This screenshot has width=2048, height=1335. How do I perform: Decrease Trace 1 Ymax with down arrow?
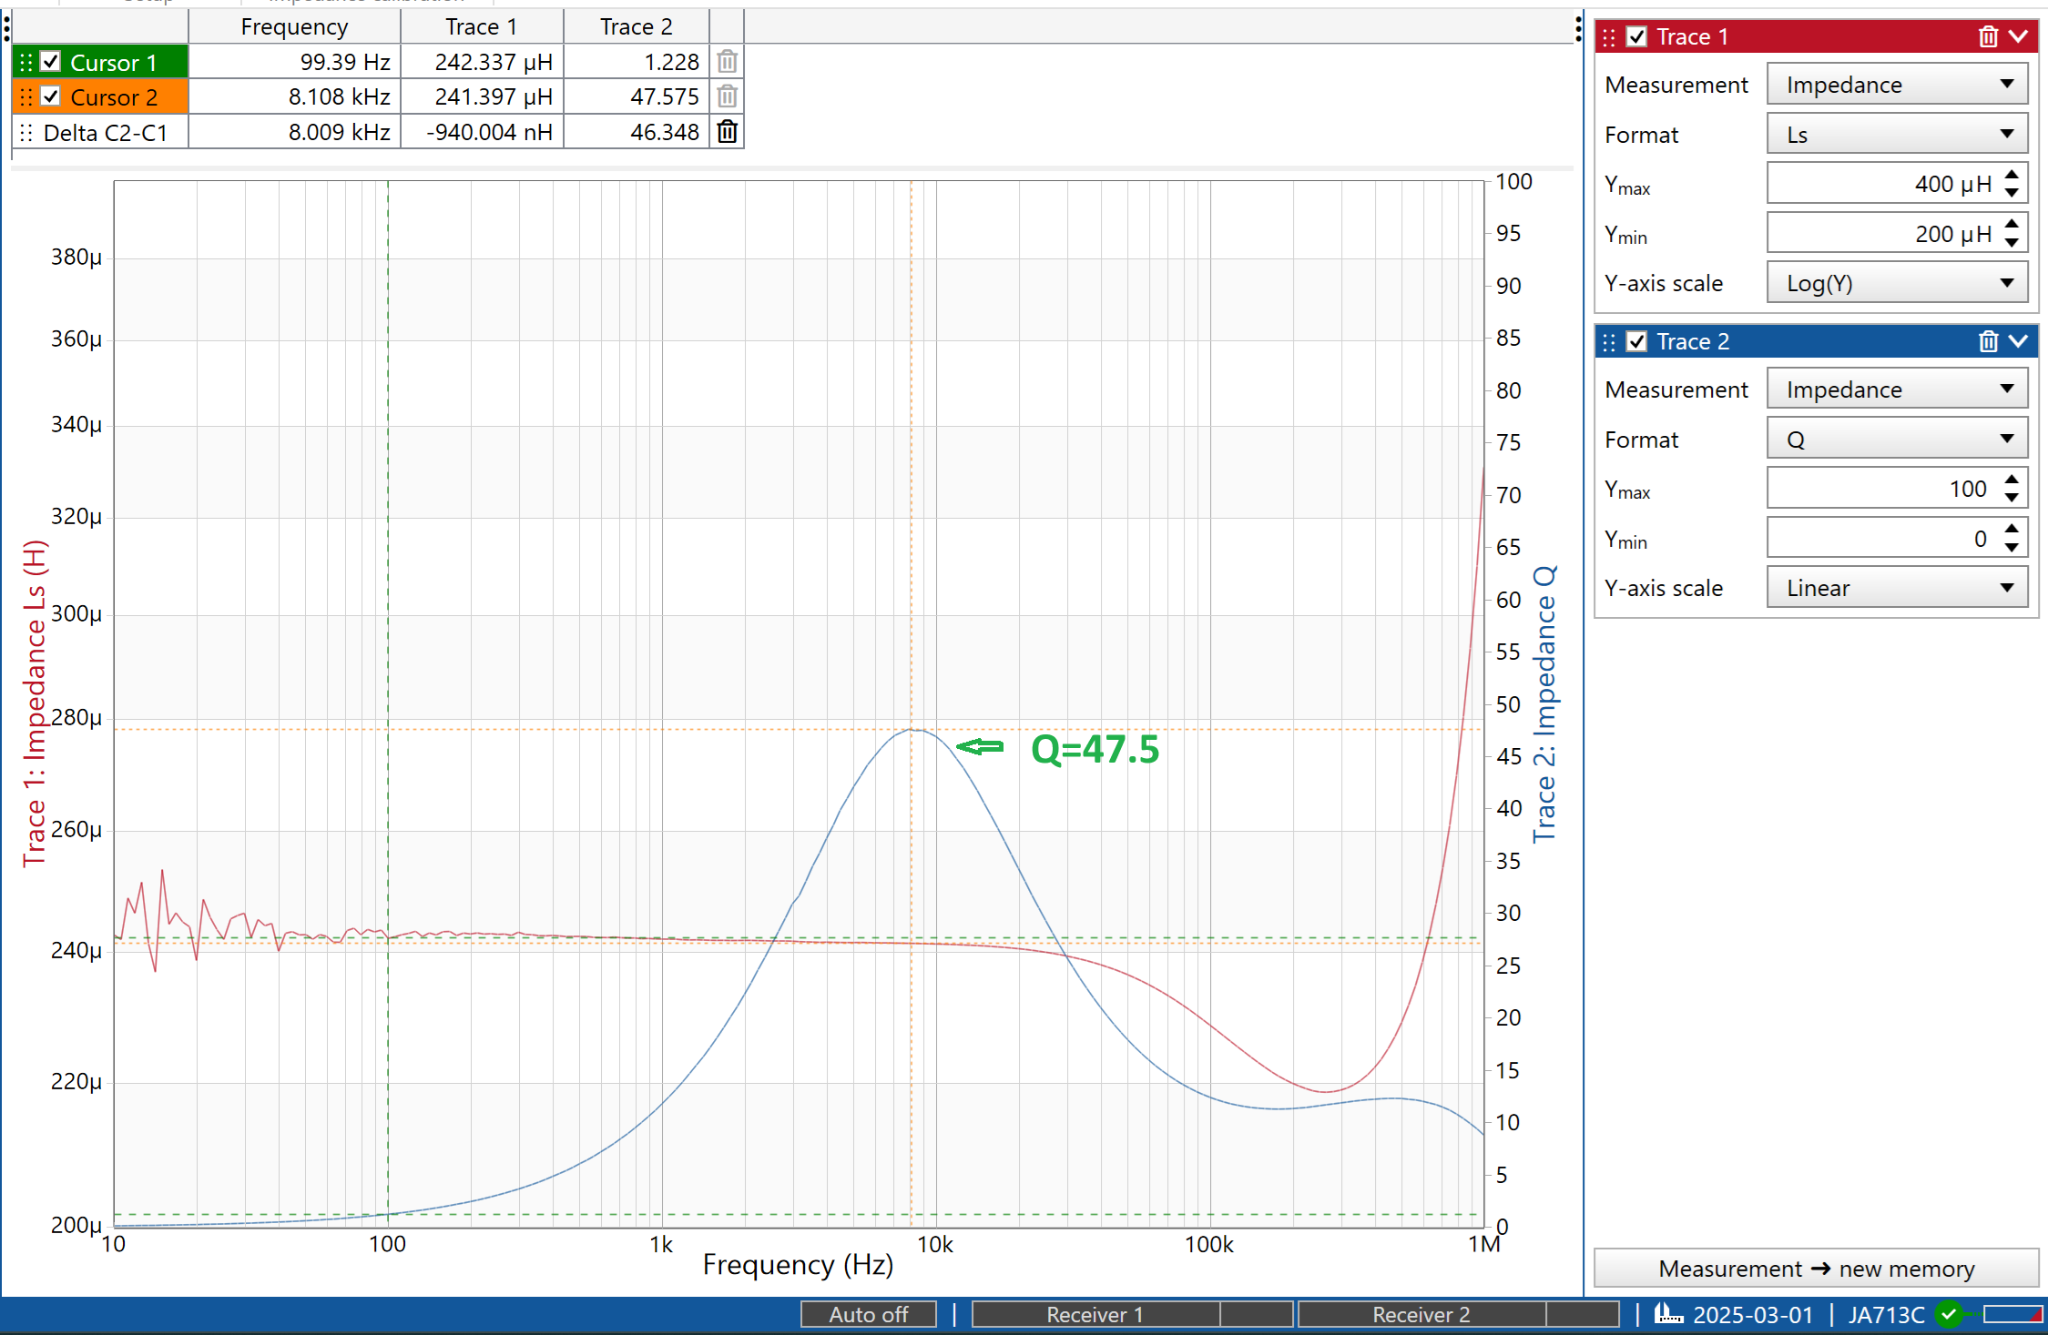(x=2012, y=193)
